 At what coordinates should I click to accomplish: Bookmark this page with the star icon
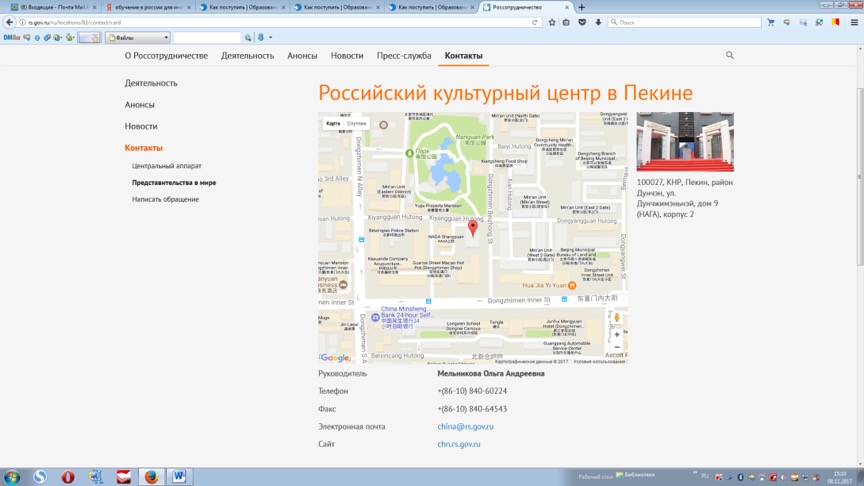click(x=552, y=22)
